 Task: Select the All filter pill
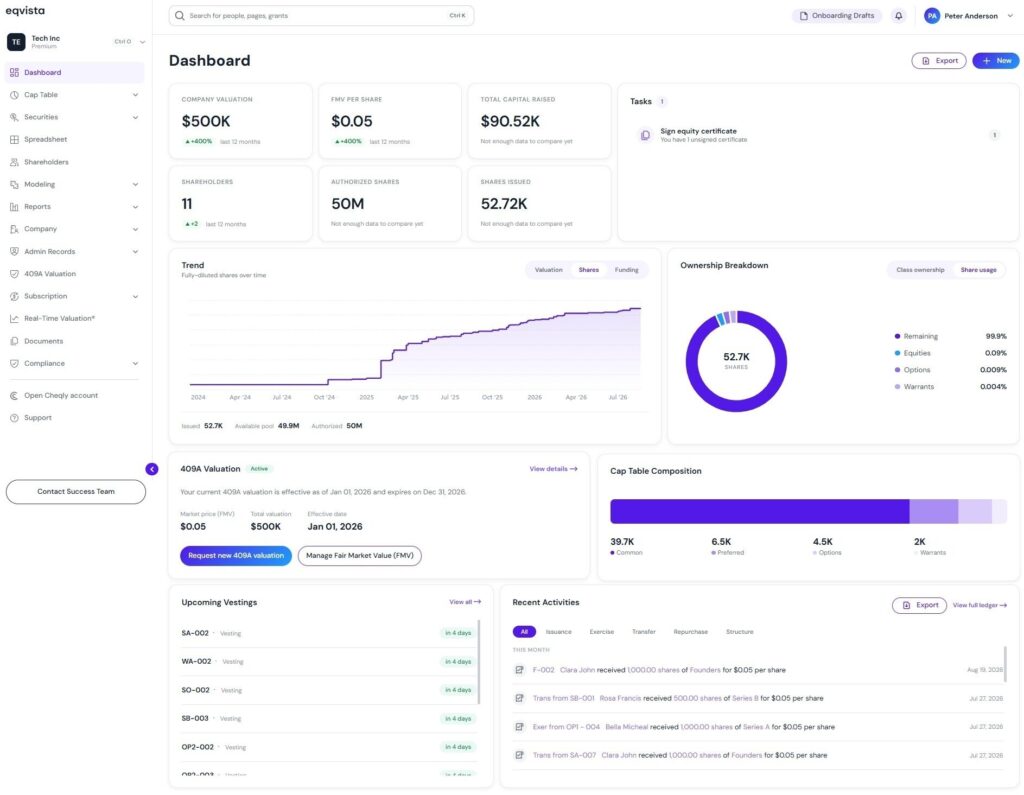click(x=524, y=632)
